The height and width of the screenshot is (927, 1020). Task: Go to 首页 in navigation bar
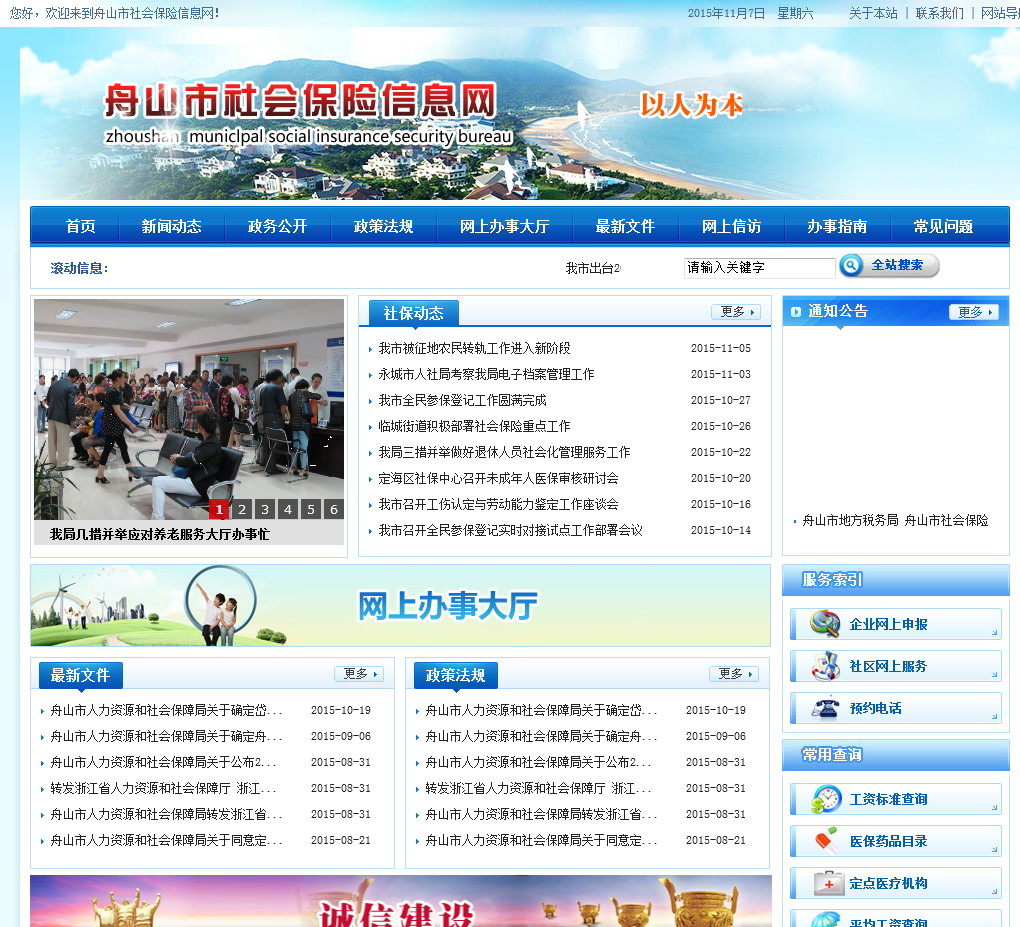pyautogui.click(x=80, y=226)
